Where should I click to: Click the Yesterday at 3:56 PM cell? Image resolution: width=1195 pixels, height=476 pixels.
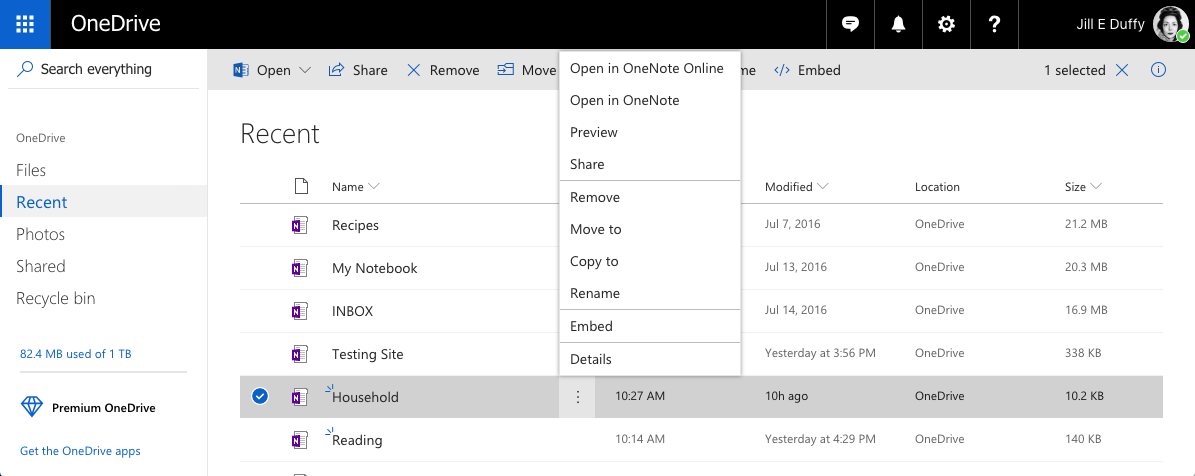(820, 353)
